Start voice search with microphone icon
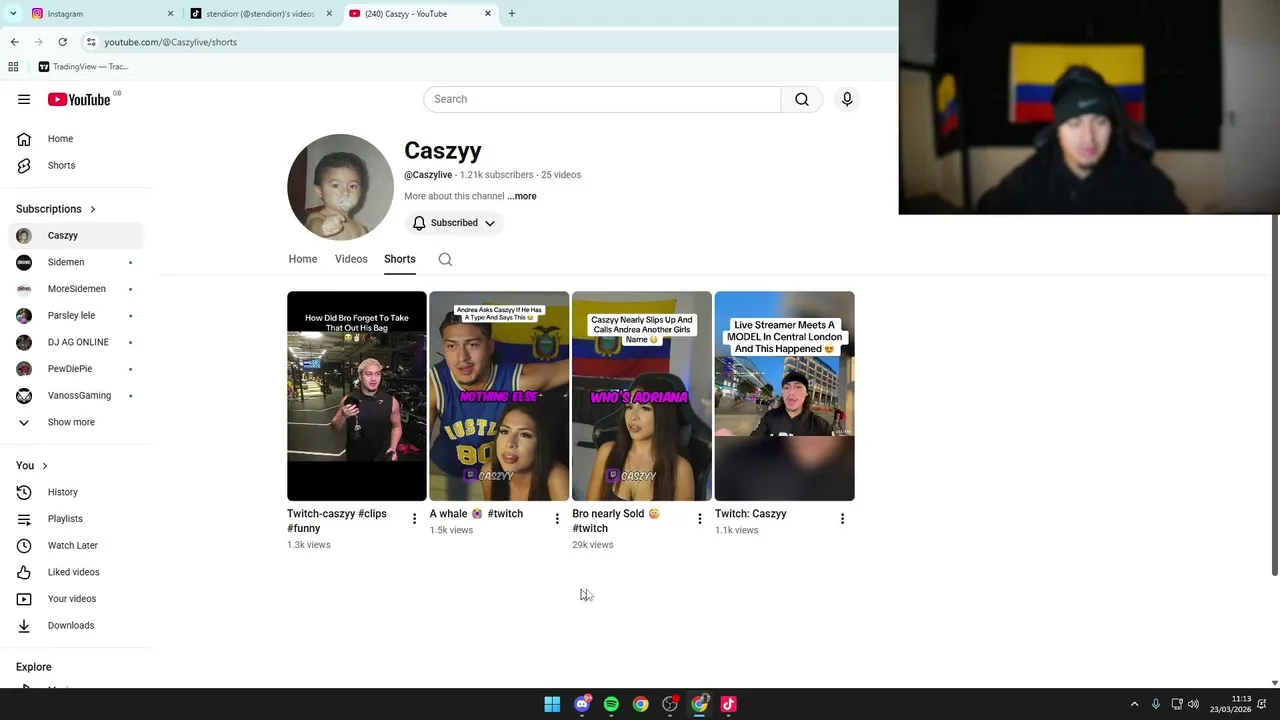 pos(847,99)
